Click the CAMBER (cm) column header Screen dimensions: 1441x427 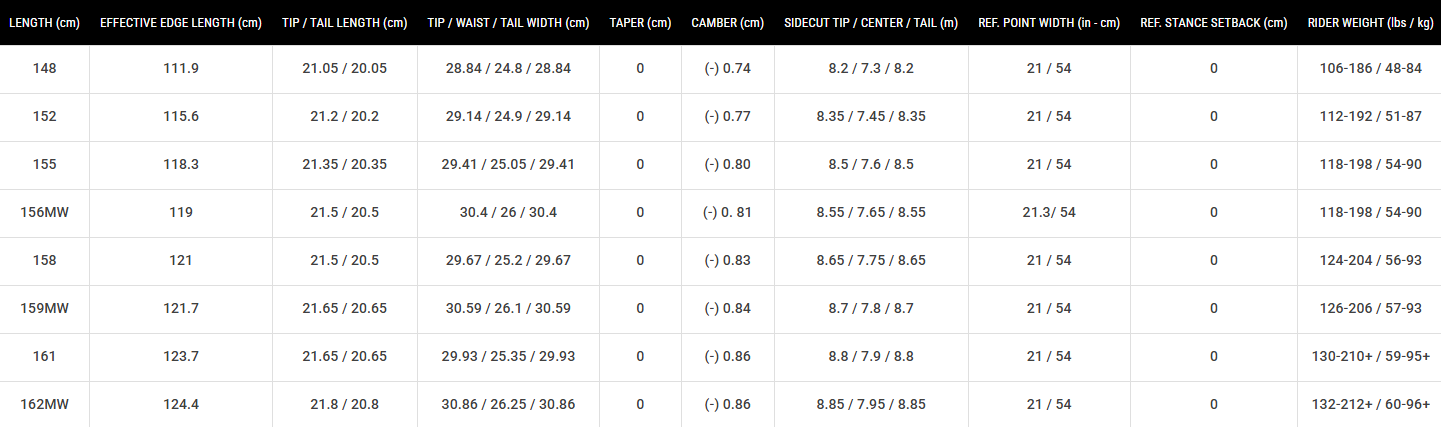pyautogui.click(x=727, y=23)
